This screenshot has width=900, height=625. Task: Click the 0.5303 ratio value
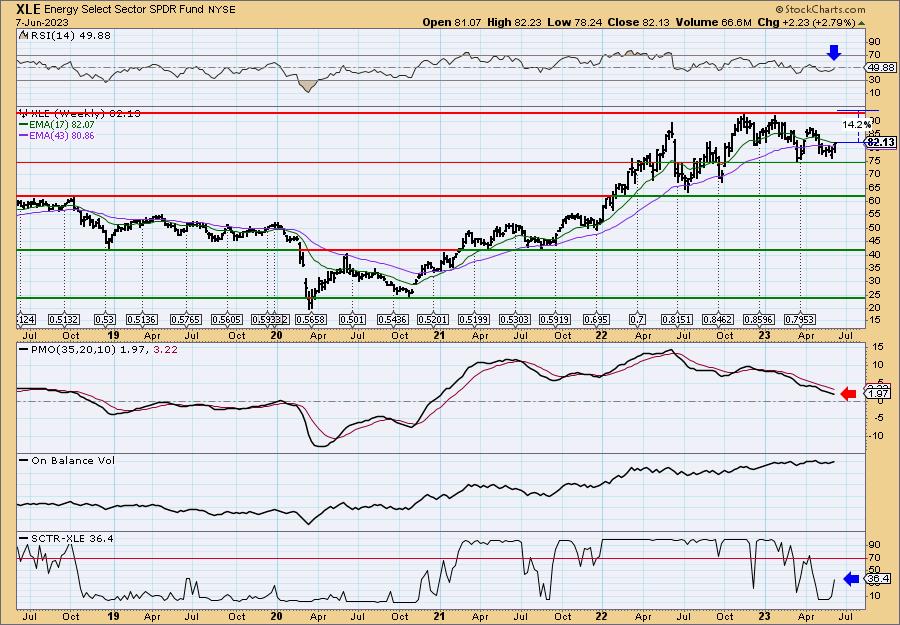[514, 319]
